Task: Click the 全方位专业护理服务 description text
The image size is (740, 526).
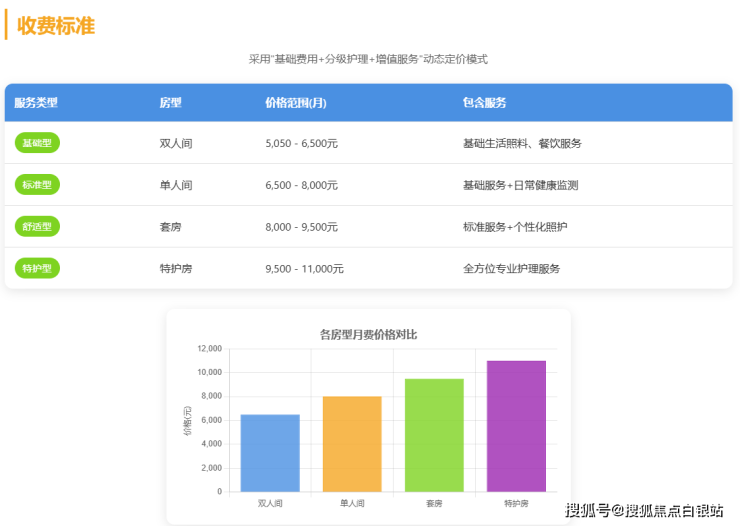Action: (x=511, y=269)
